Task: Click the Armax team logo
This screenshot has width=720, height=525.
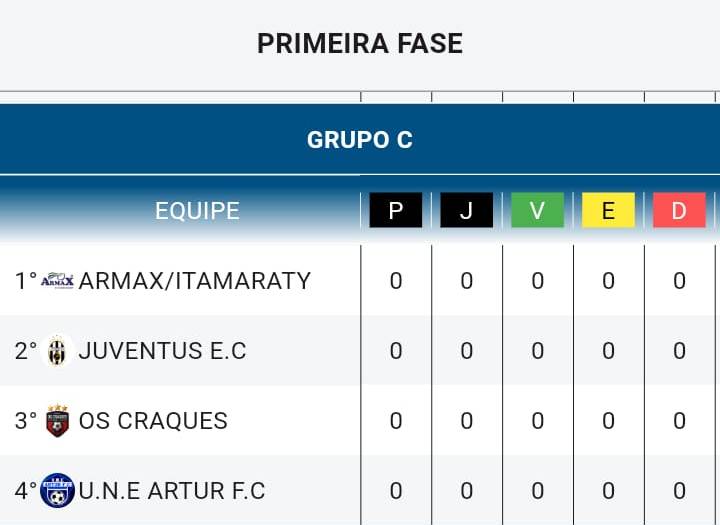Action: click(57, 280)
